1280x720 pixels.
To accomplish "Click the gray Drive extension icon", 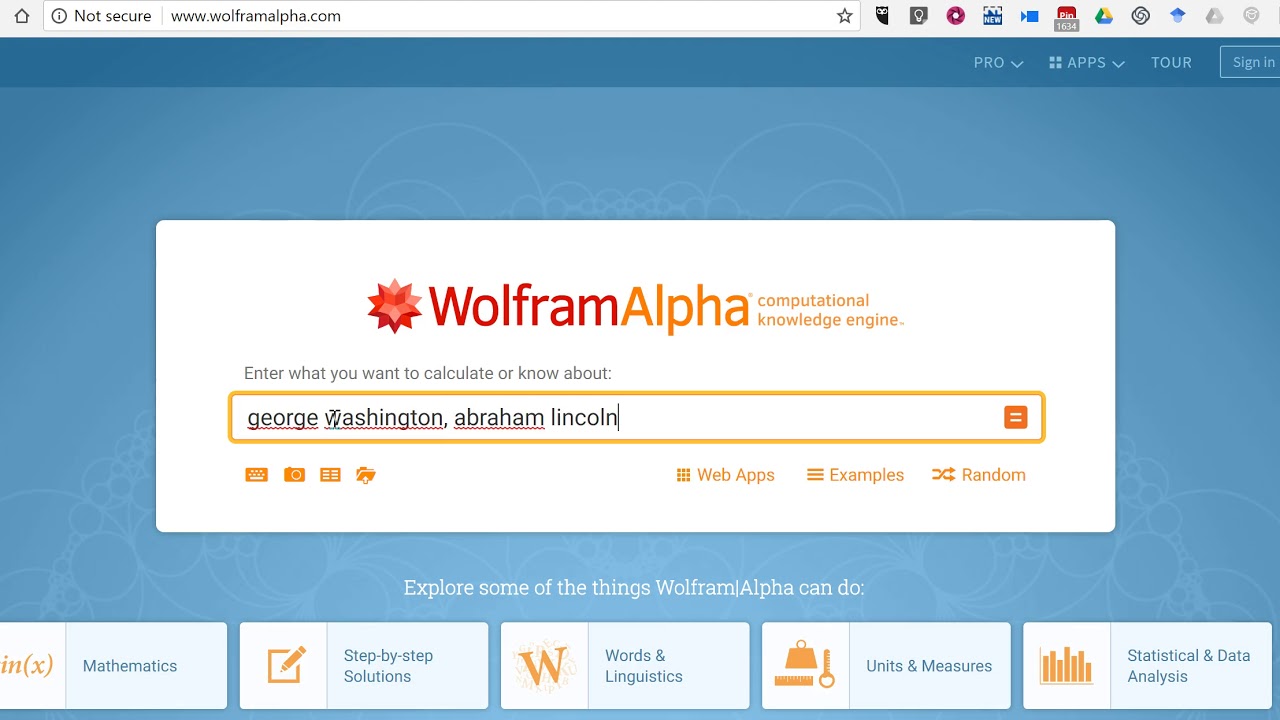I will coord(1214,16).
